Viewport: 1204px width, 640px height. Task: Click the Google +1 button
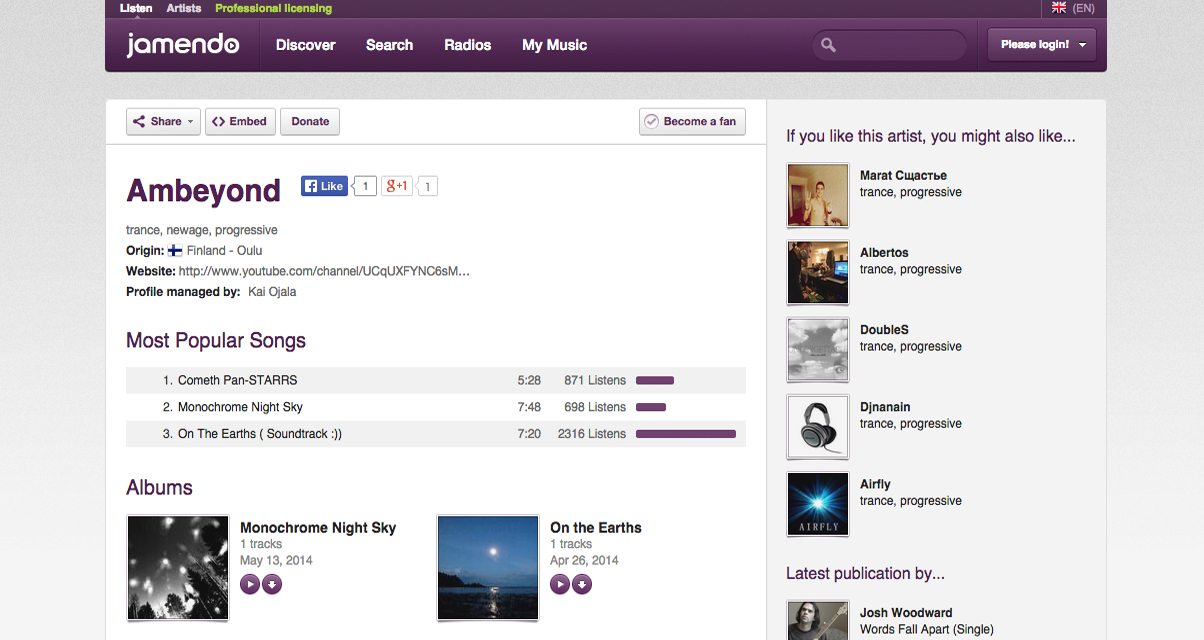397,186
